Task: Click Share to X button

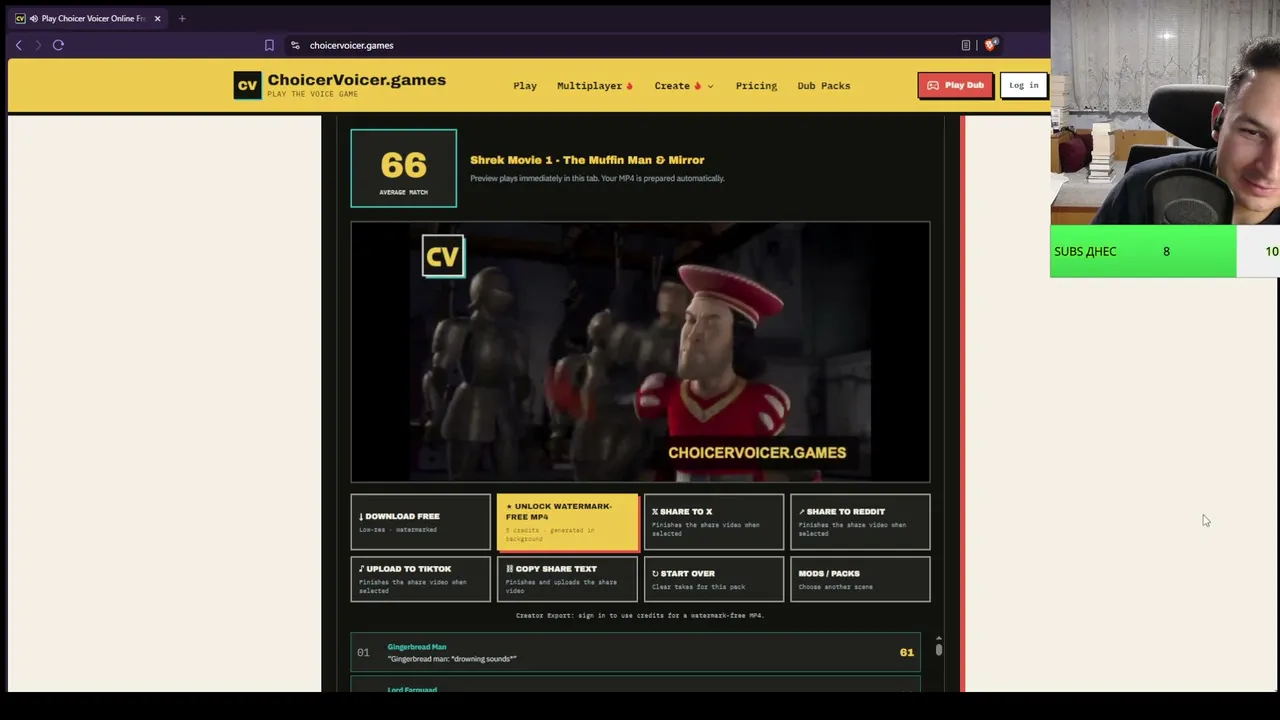Action: click(714, 522)
